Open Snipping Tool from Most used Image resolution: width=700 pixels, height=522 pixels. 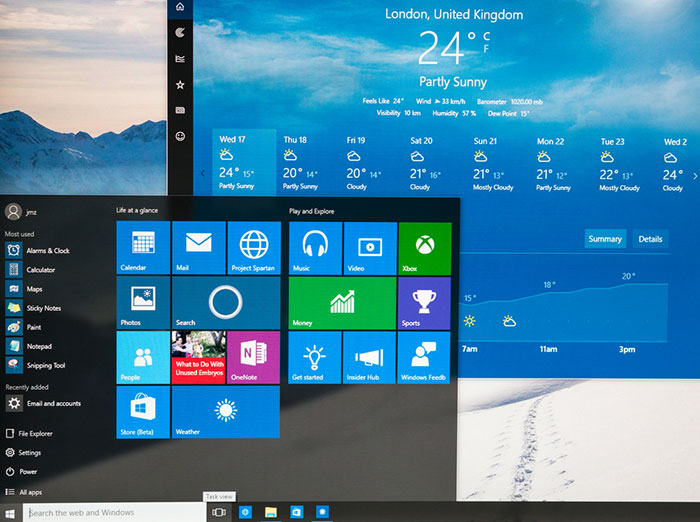click(x=45, y=365)
